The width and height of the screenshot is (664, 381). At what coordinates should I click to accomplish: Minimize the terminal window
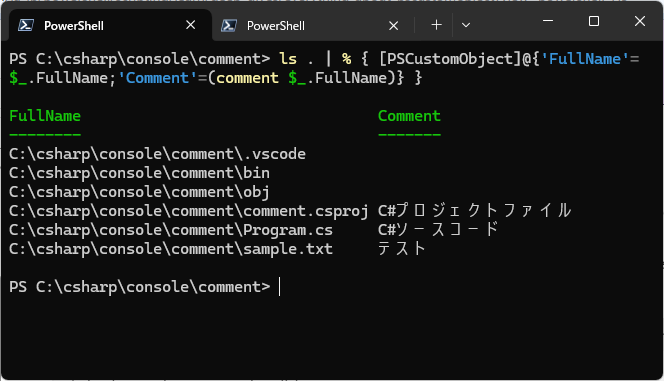[548, 21]
